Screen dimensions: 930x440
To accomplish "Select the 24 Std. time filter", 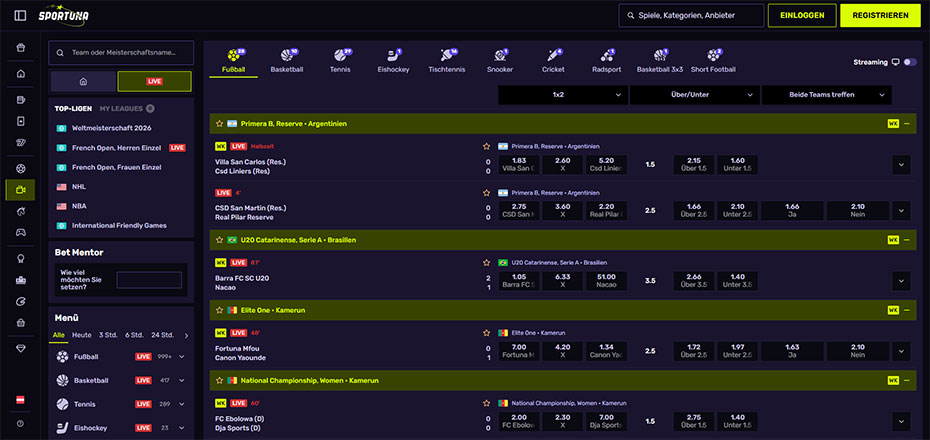I will click(163, 335).
